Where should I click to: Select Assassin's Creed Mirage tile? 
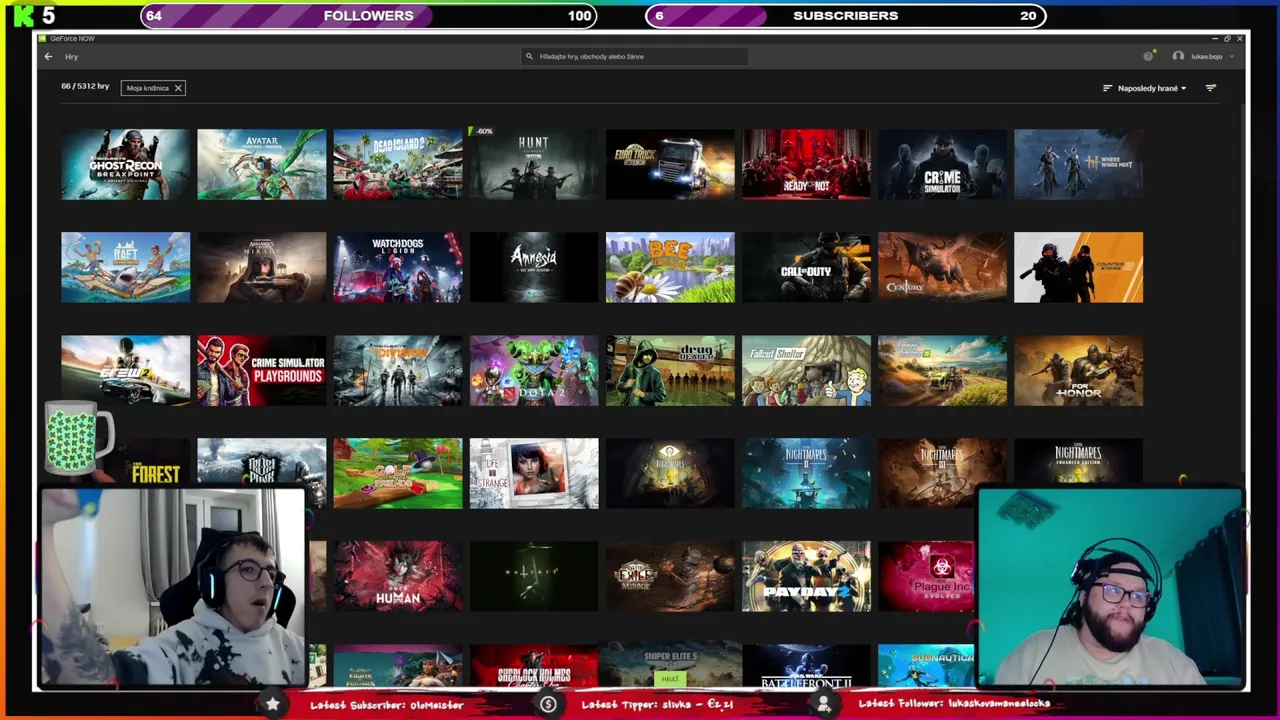(261, 267)
